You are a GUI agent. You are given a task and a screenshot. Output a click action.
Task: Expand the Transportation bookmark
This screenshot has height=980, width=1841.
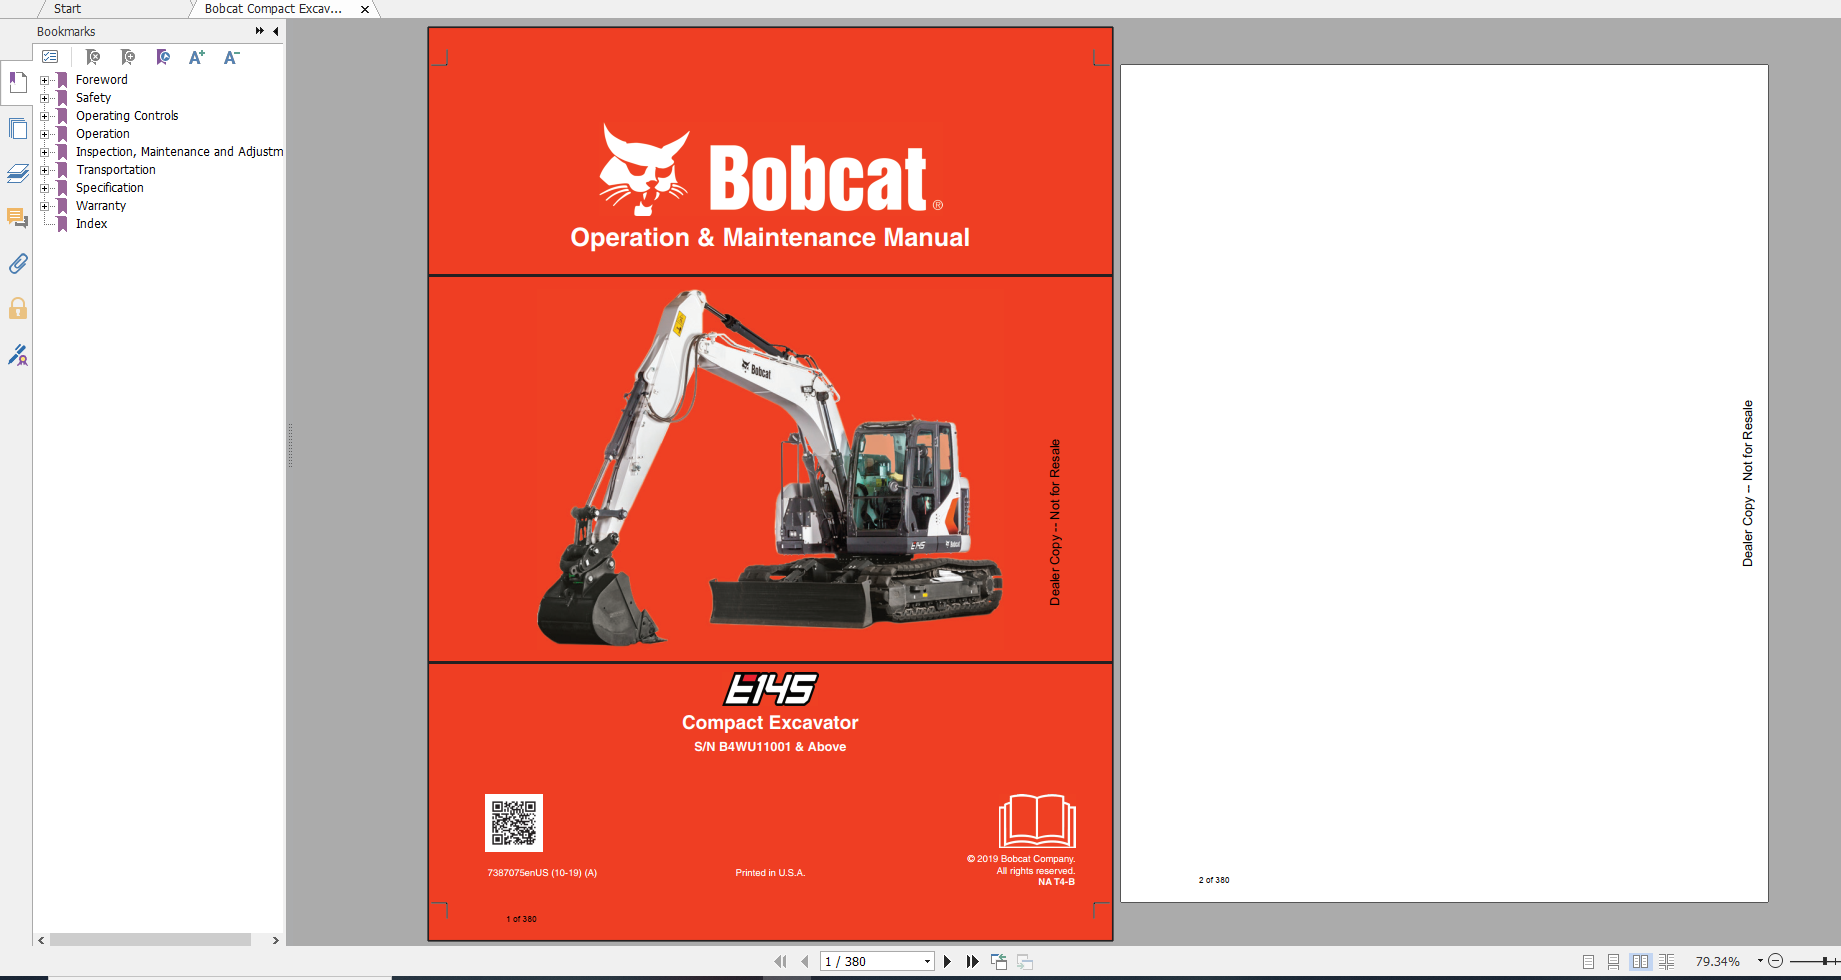point(44,170)
